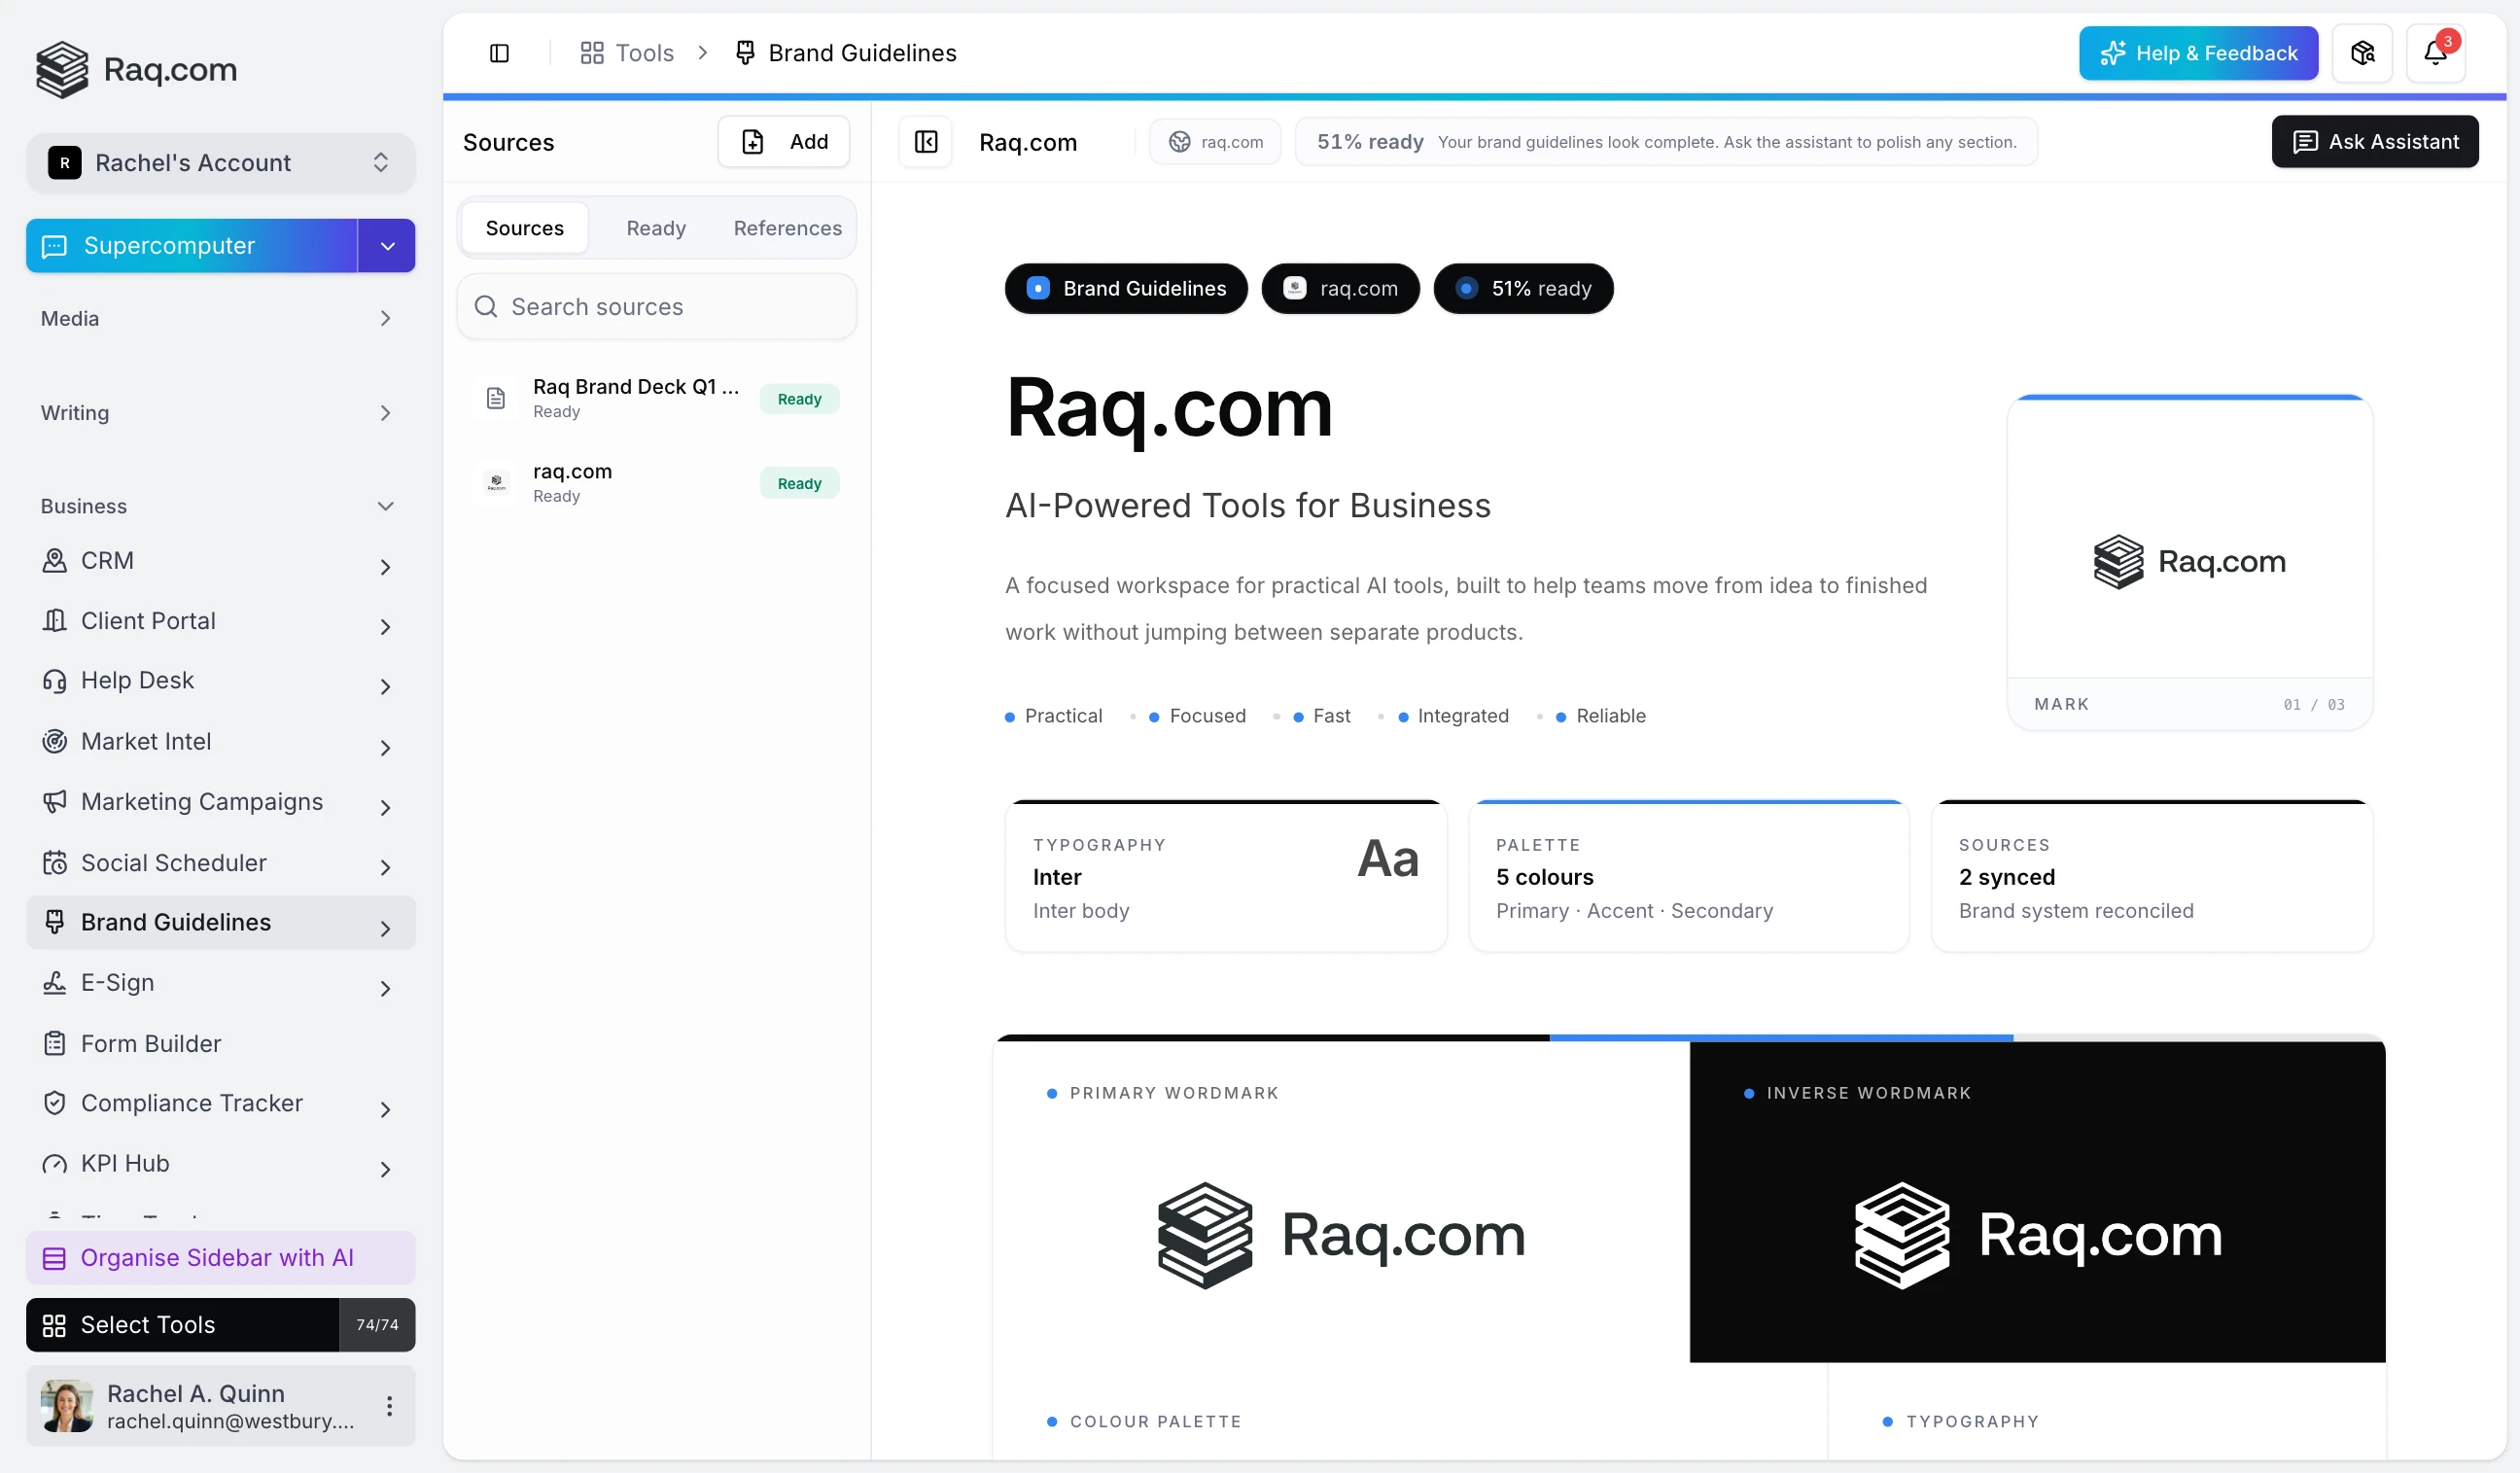Open Rachel's Account switcher dropdown

tap(221, 163)
